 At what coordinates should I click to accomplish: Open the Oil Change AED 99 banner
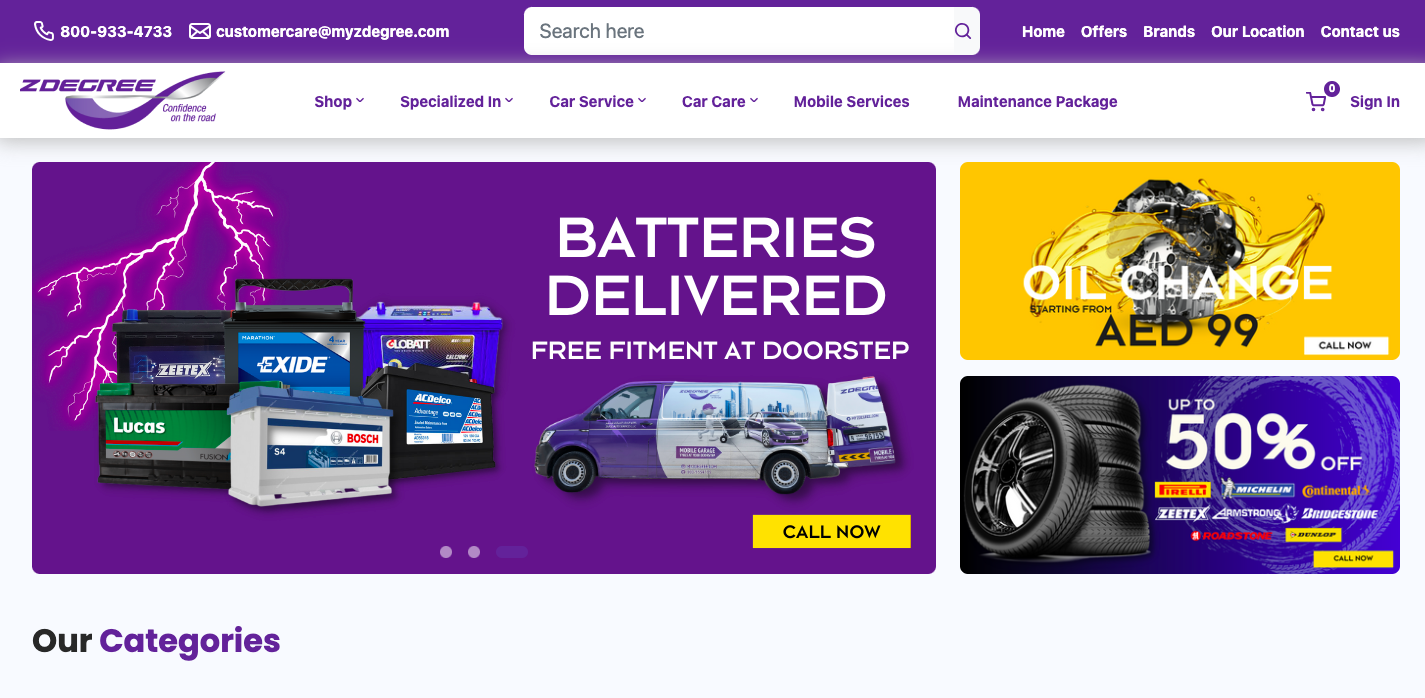pyautogui.click(x=1180, y=261)
